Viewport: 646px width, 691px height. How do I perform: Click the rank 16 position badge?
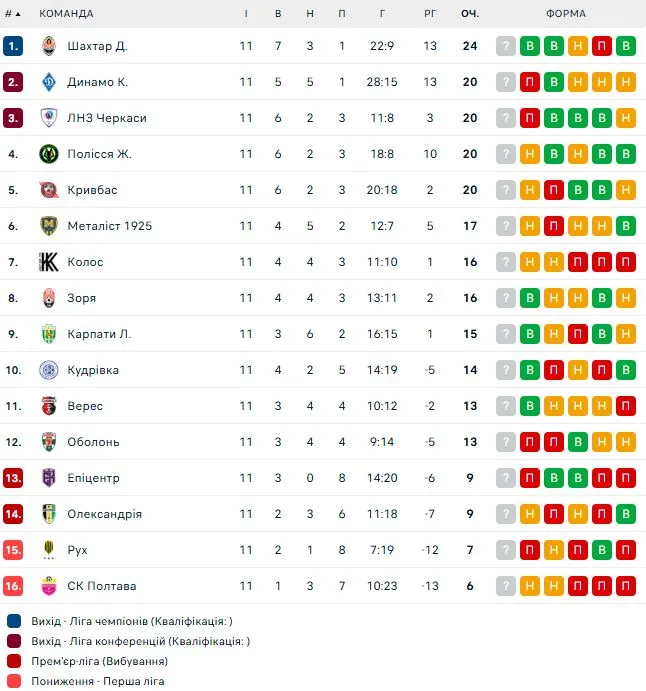[13, 586]
